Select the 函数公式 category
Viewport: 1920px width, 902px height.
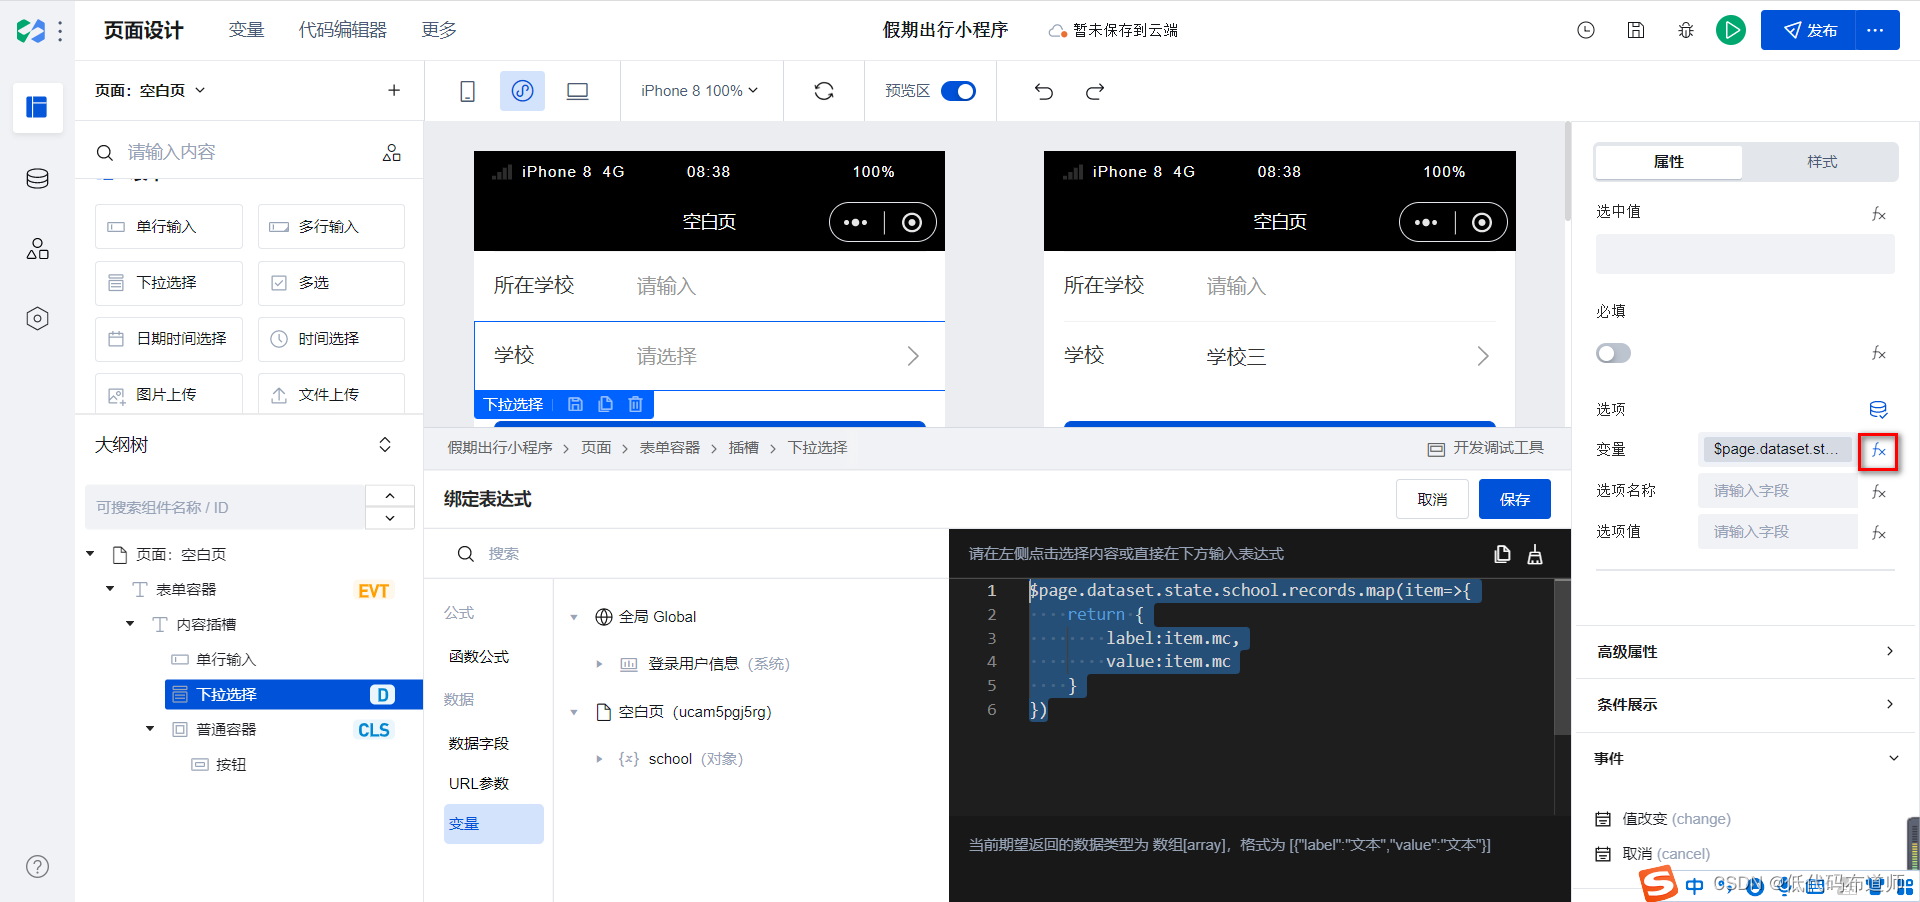point(479,656)
